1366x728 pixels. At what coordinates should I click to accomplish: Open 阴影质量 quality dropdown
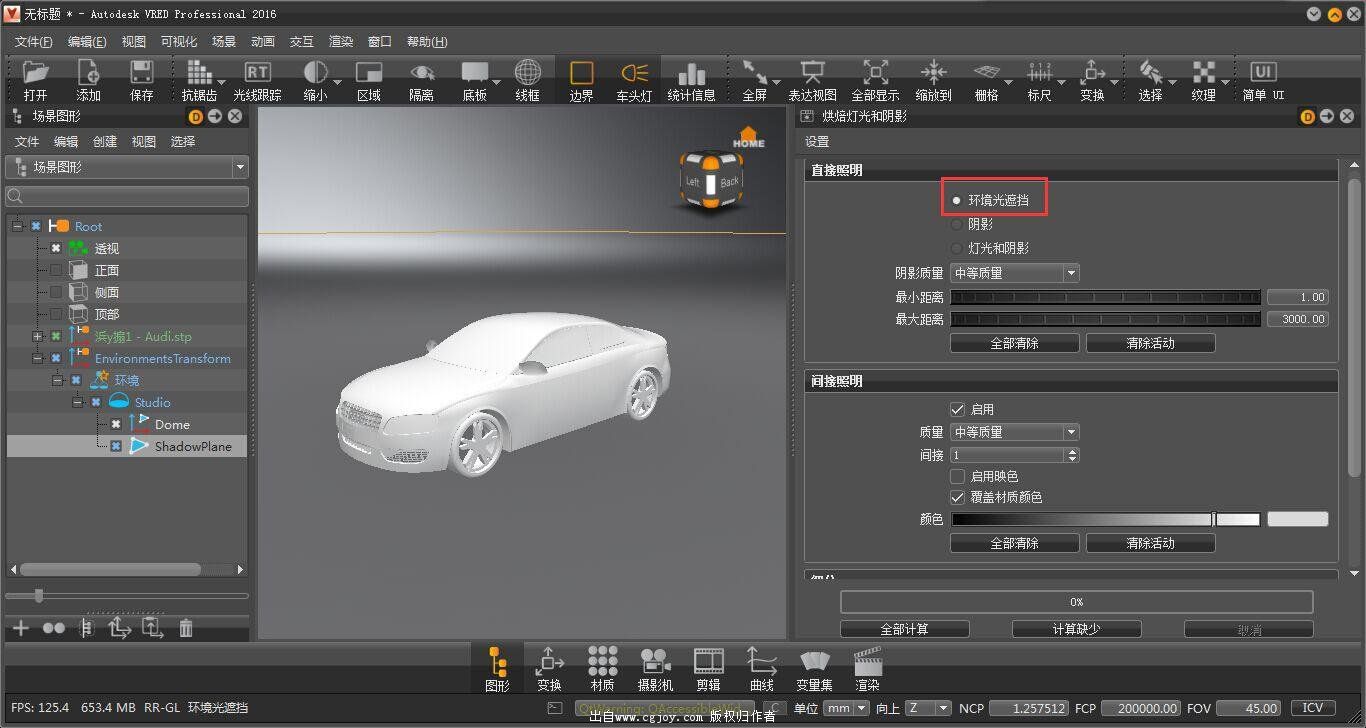[1014, 273]
